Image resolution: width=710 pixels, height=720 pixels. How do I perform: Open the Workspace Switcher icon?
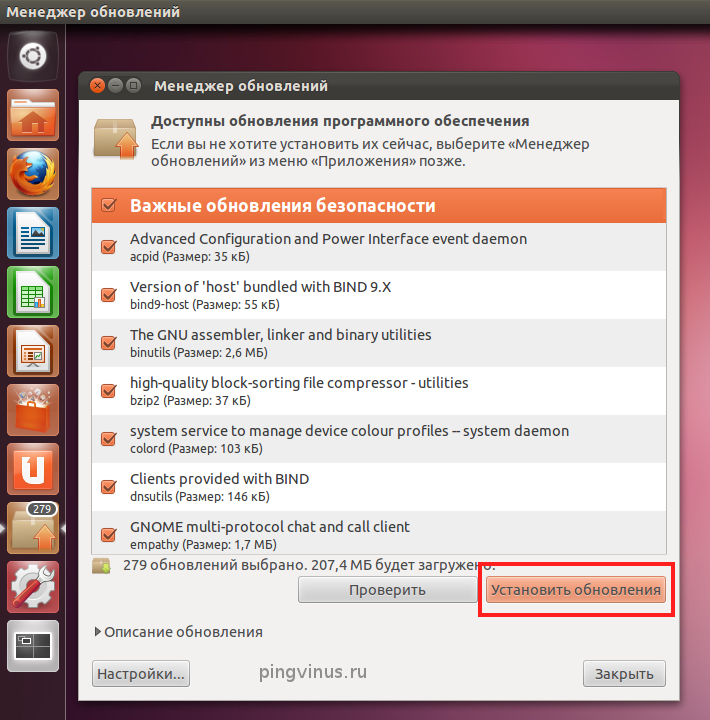coord(33,646)
